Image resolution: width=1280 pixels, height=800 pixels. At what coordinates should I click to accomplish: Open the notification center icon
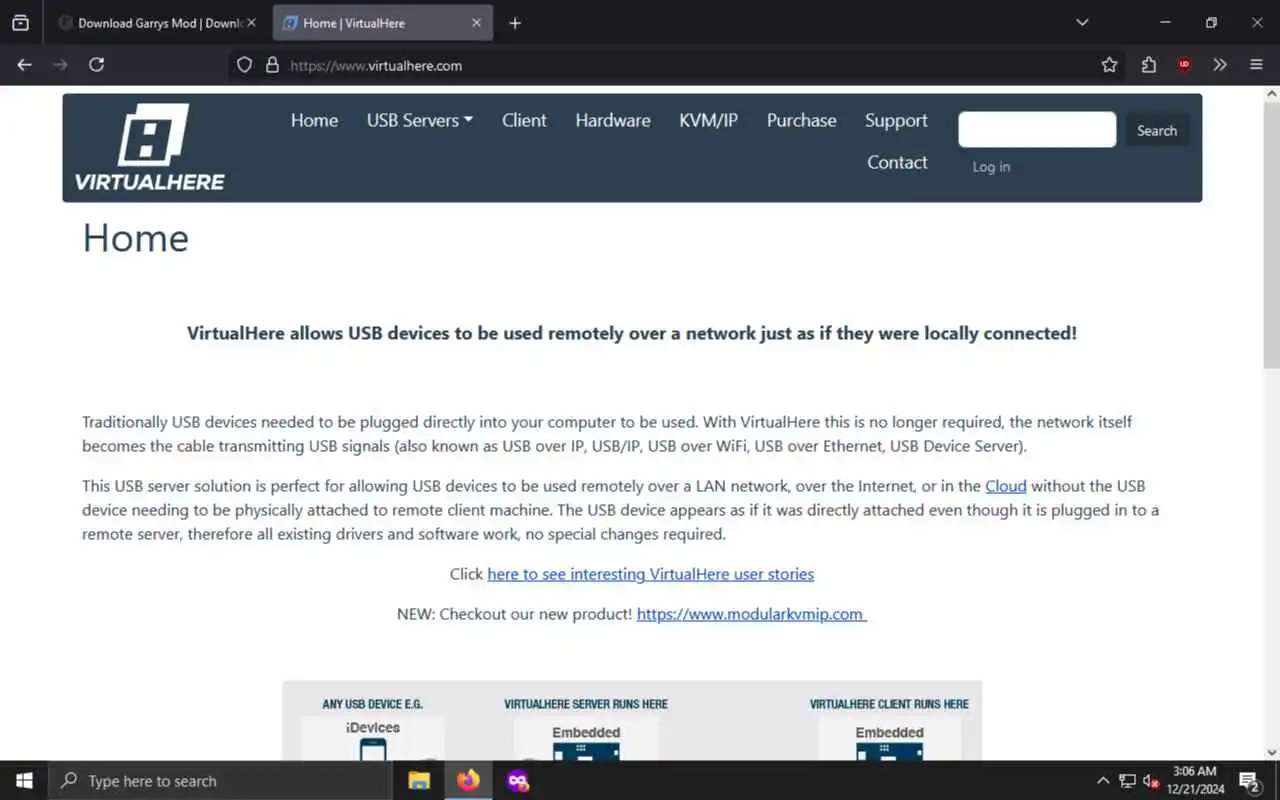pos(1249,781)
